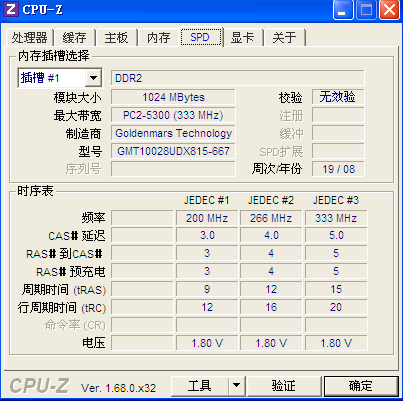
Task: Click the 最大带宽 label
Action: click(x=77, y=116)
